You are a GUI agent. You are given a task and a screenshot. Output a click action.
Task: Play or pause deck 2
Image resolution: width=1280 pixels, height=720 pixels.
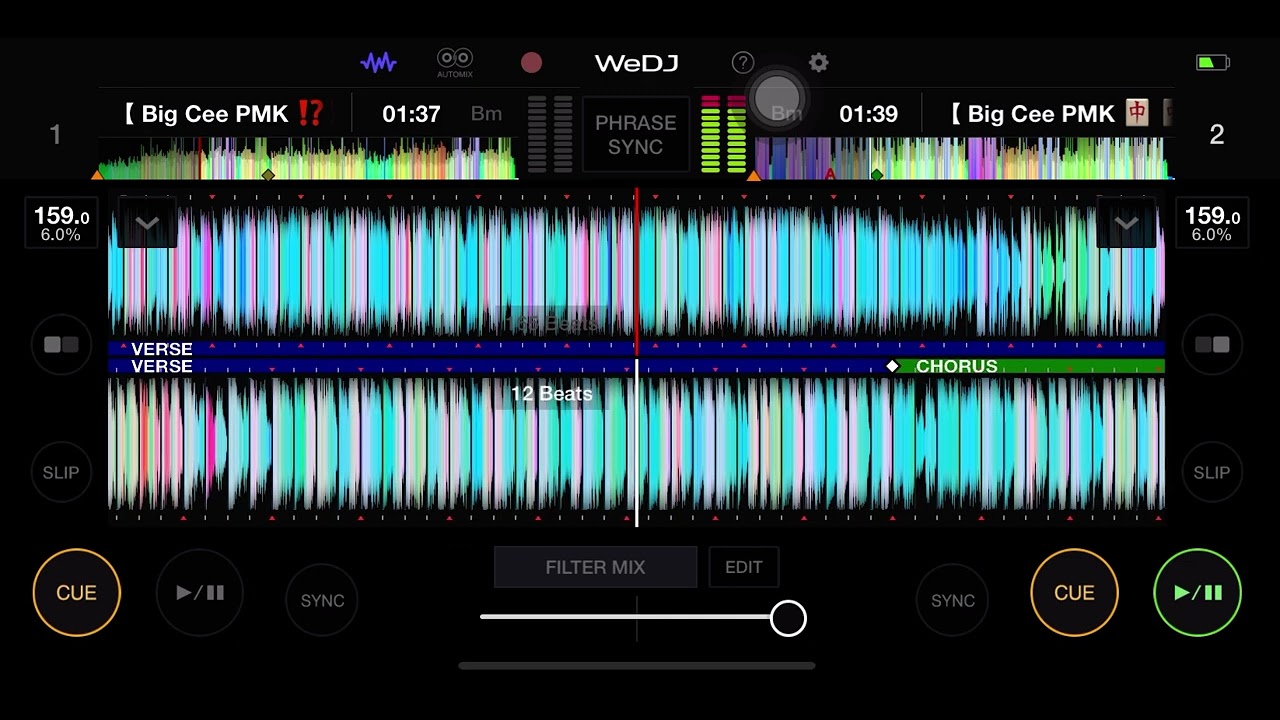[1198, 593]
